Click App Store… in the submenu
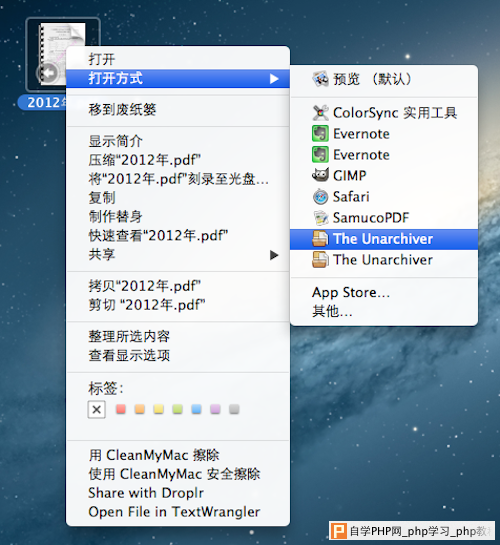Viewport: 500px width, 545px height. point(351,293)
